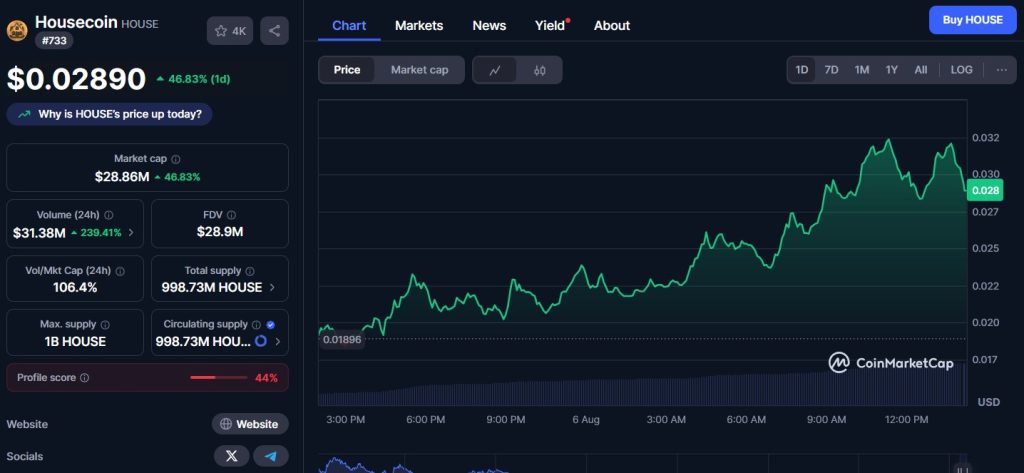Open the About tab
Image resolution: width=1024 pixels, height=473 pixels.
point(612,25)
